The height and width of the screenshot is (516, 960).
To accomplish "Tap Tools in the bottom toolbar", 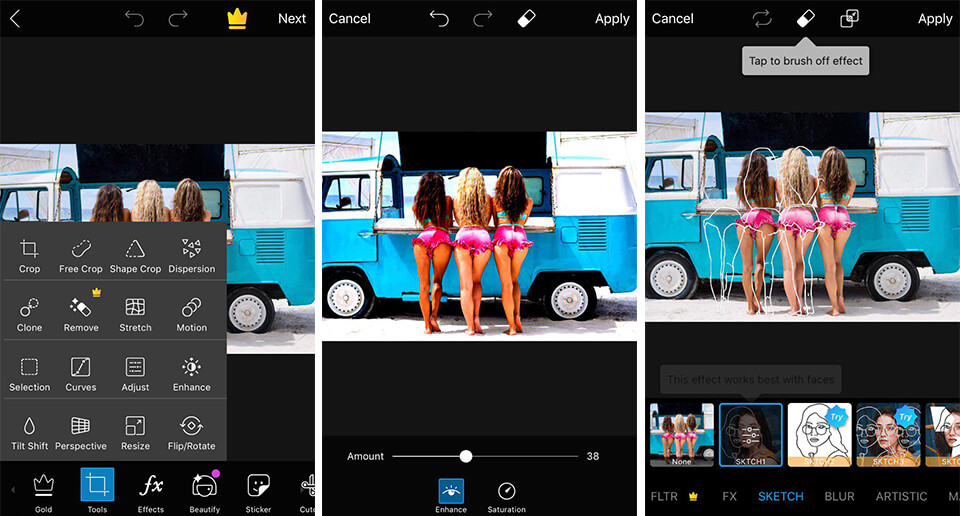I will (97, 491).
